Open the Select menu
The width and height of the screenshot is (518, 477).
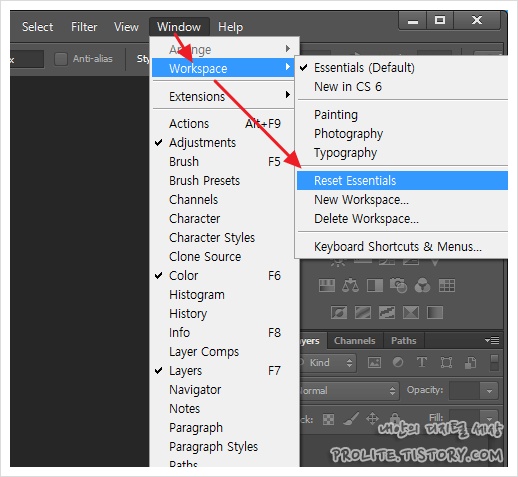tap(38, 27)
